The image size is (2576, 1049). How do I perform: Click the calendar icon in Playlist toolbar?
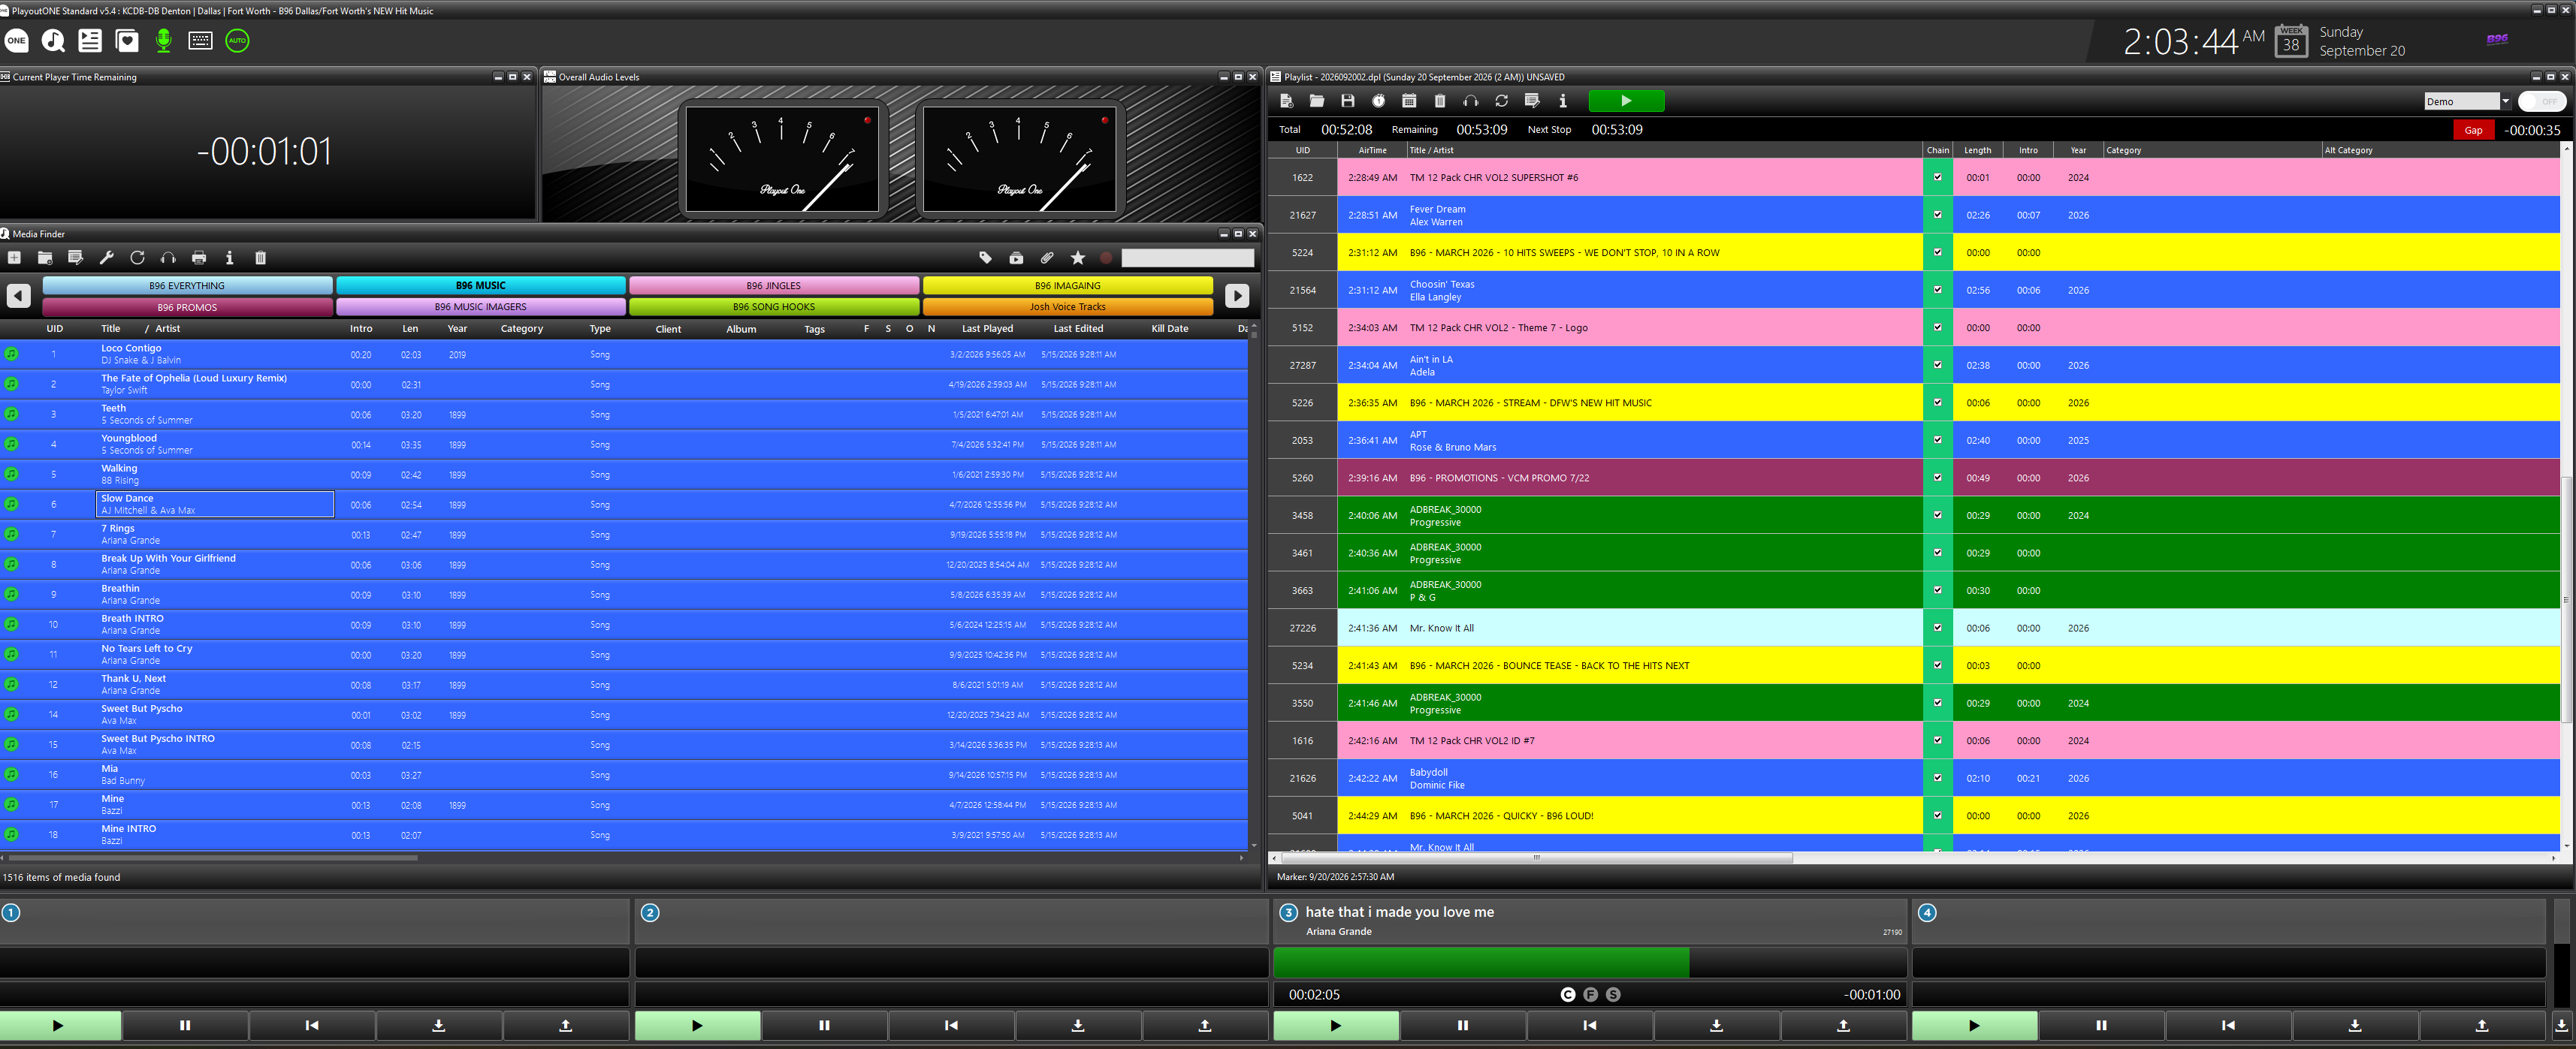[x=1409, y=101]
